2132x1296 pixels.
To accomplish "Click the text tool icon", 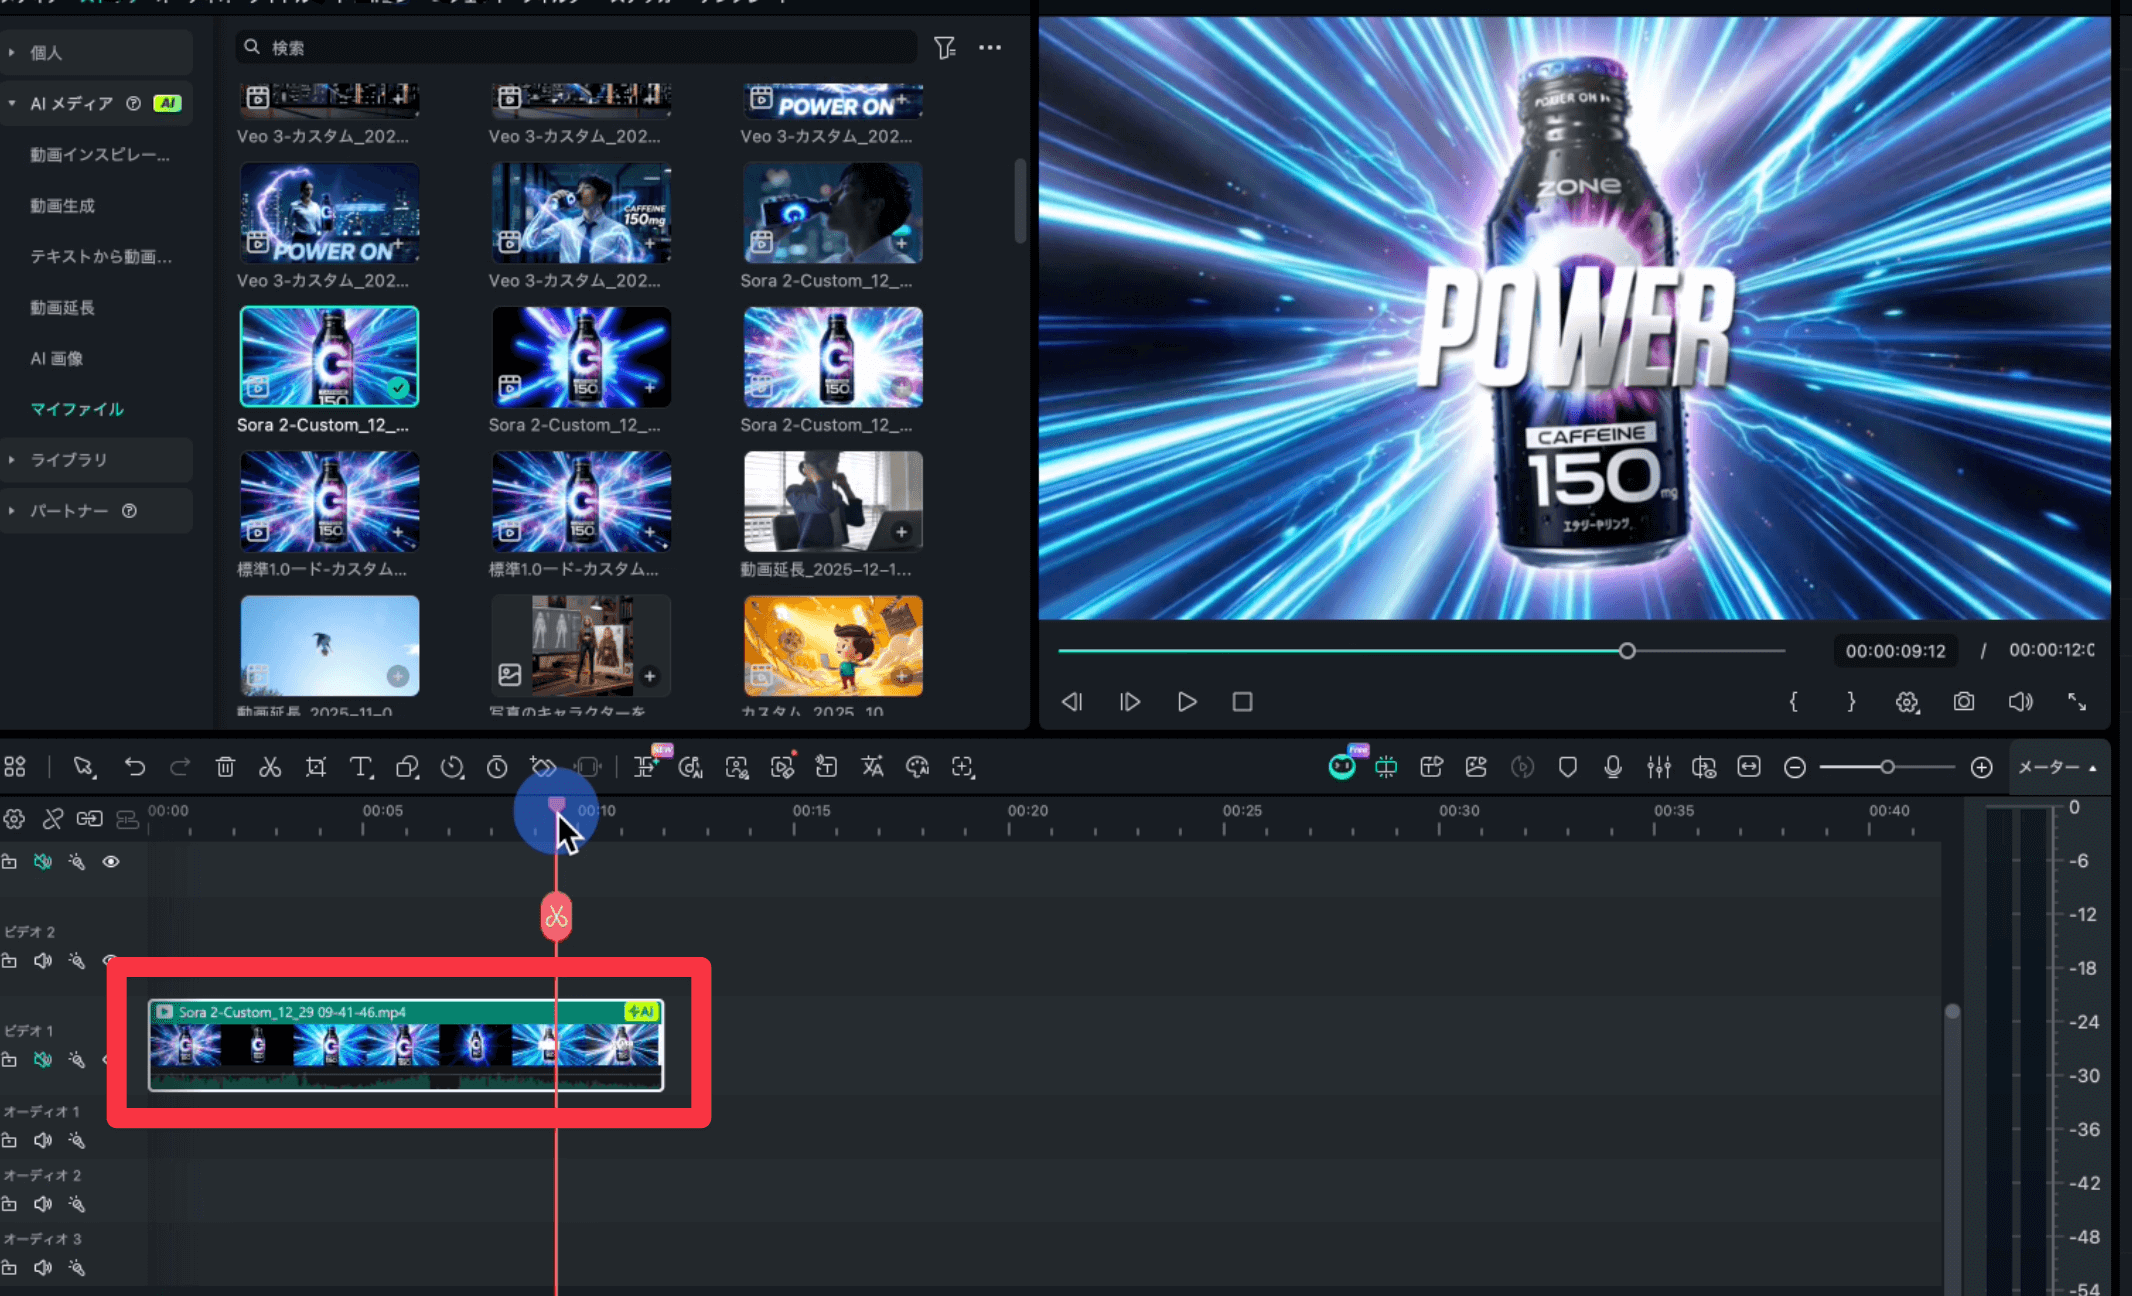I will [x=360, y=767].
